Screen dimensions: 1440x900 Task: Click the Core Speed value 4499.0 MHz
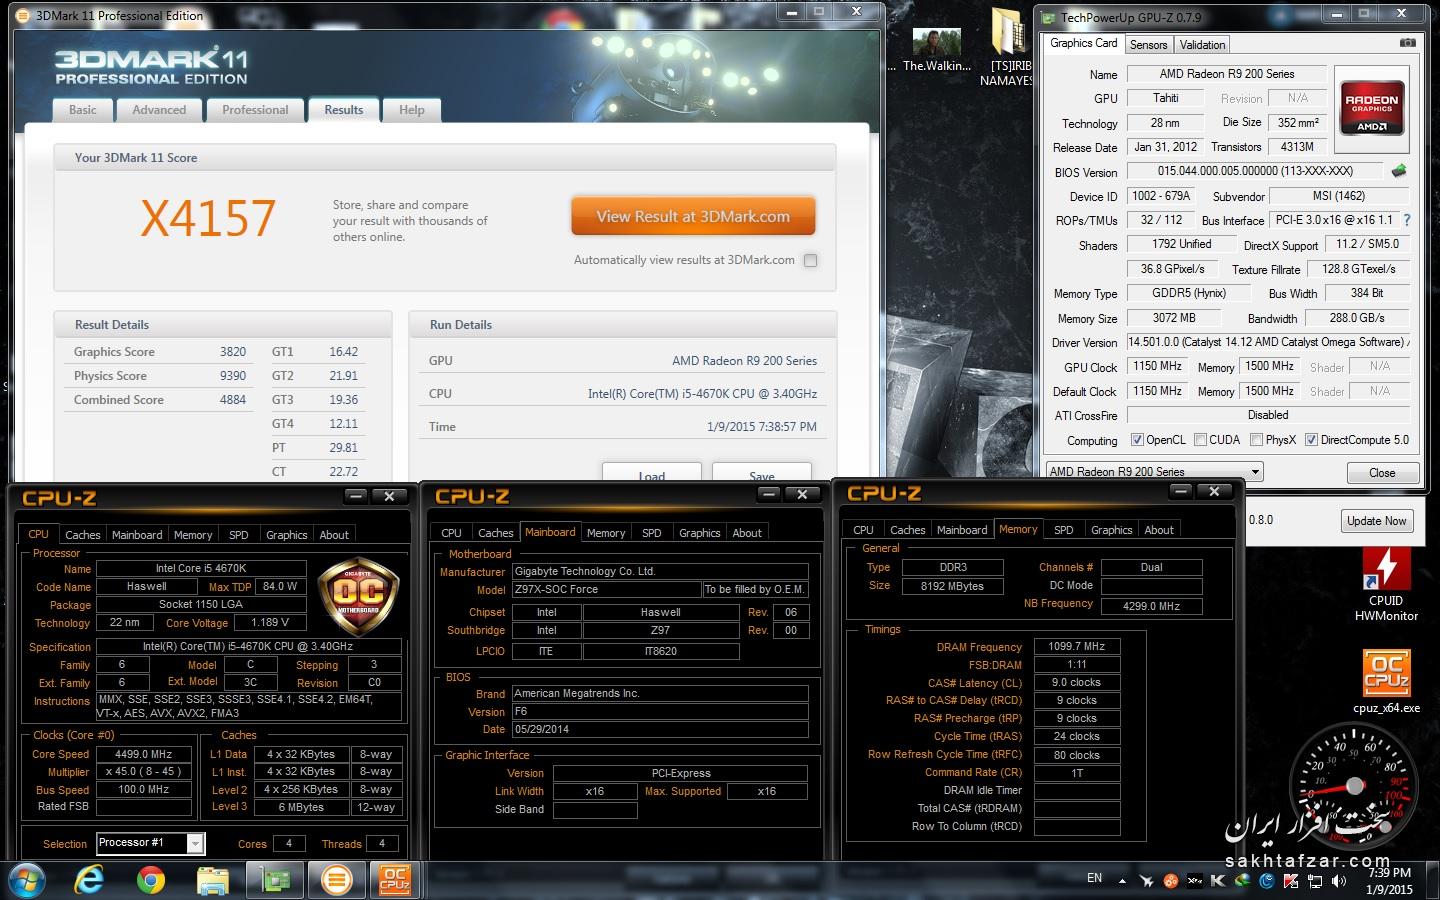(146, 754)
